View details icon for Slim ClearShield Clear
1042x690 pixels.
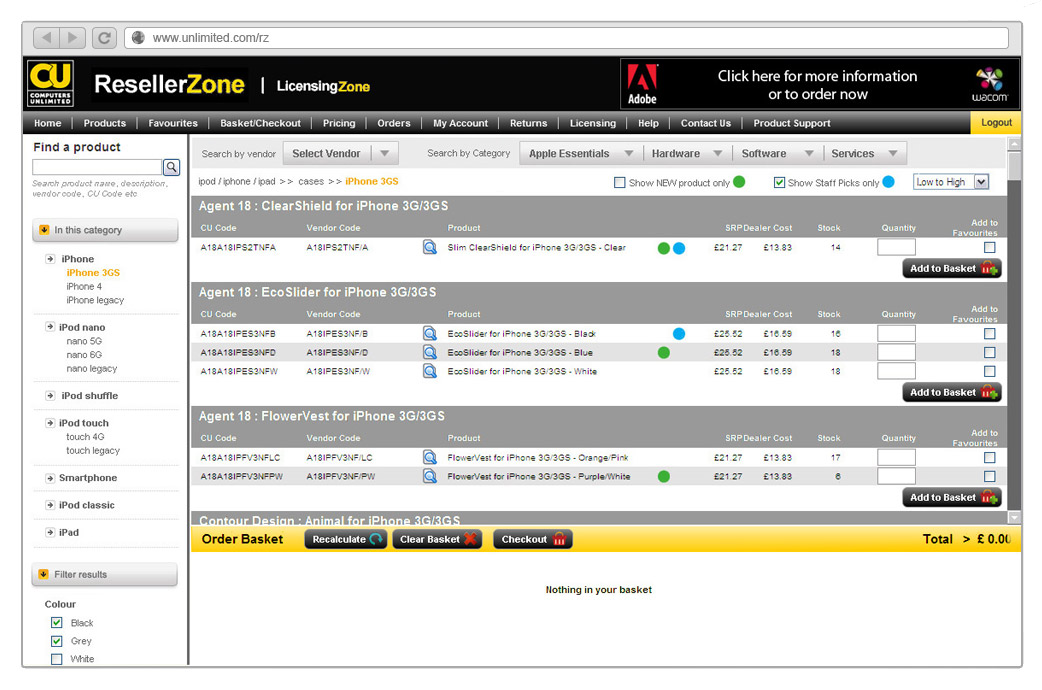coord(430,247)
